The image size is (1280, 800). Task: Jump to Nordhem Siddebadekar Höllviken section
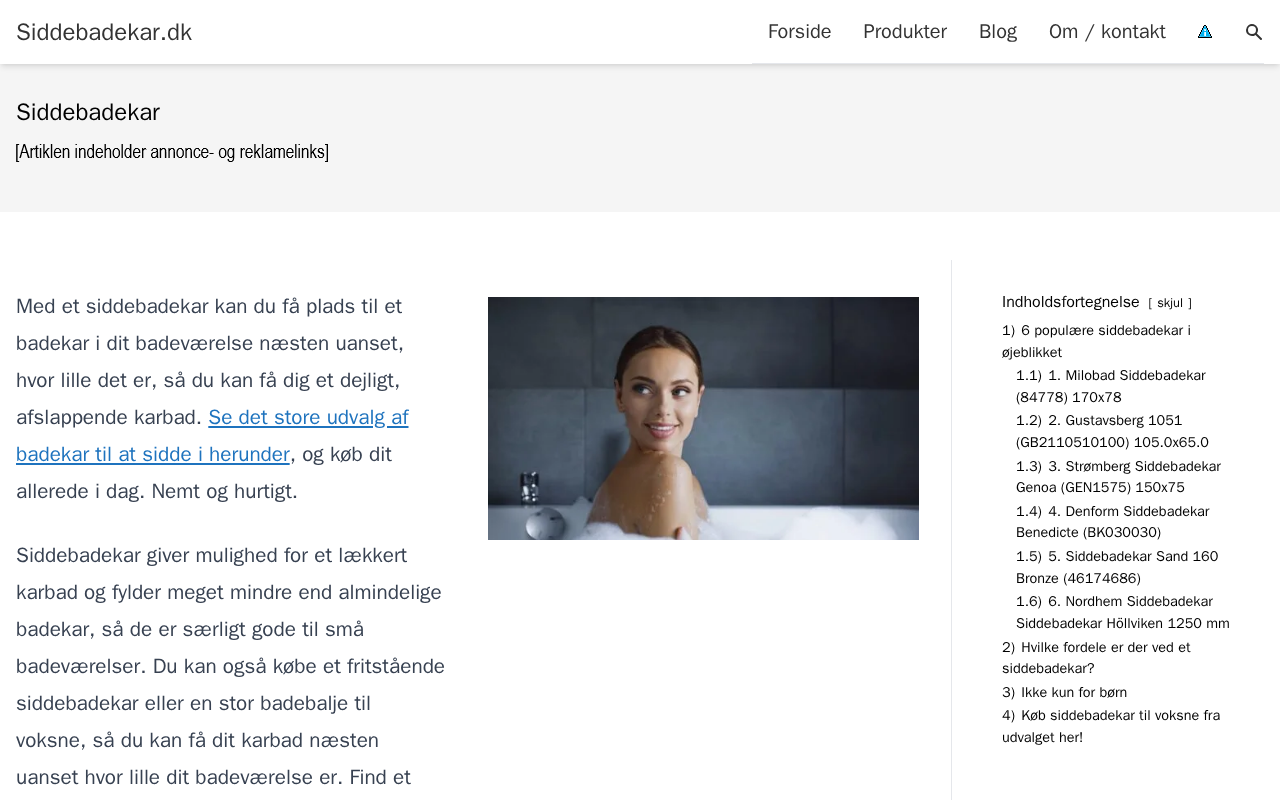(1123, 612)
